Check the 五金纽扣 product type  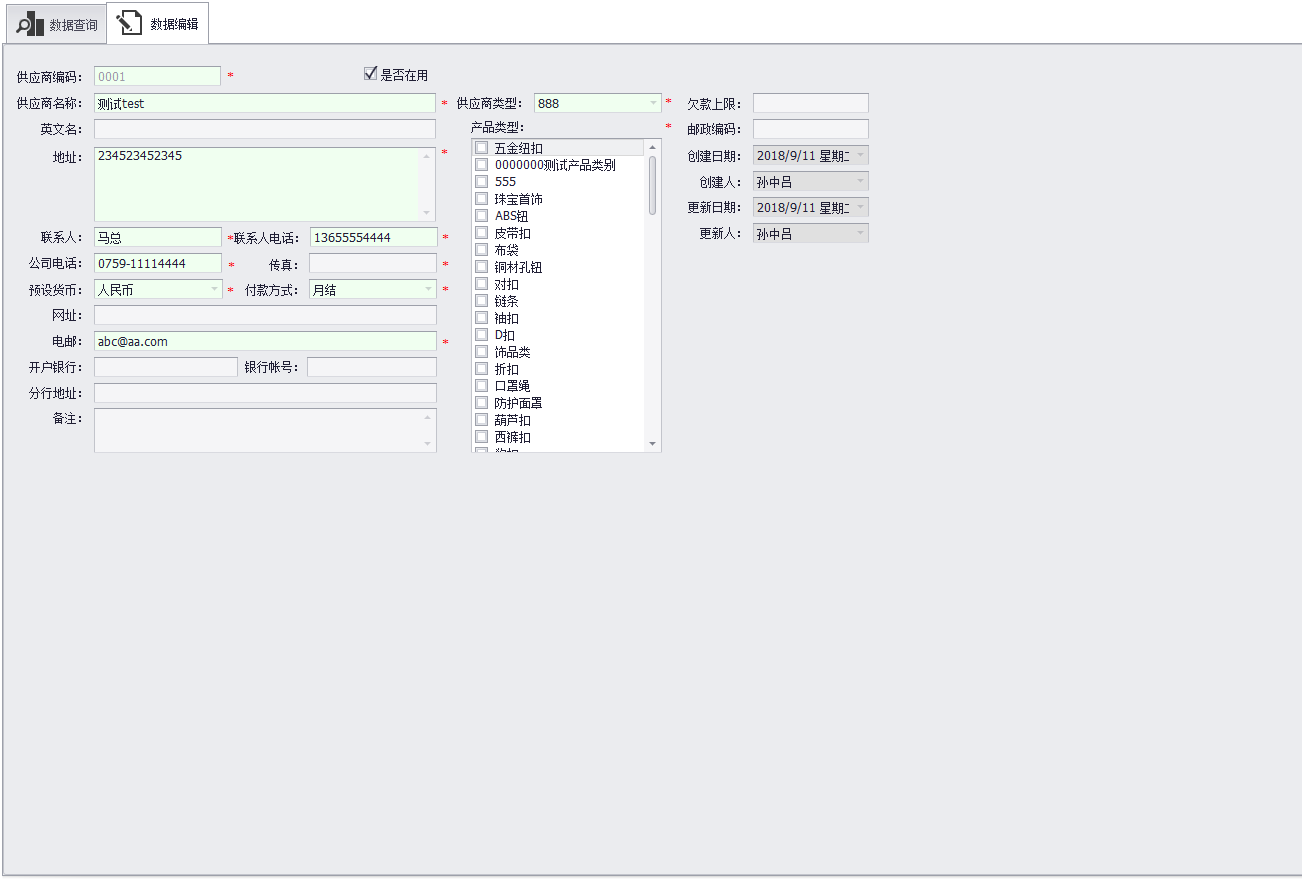481,147
